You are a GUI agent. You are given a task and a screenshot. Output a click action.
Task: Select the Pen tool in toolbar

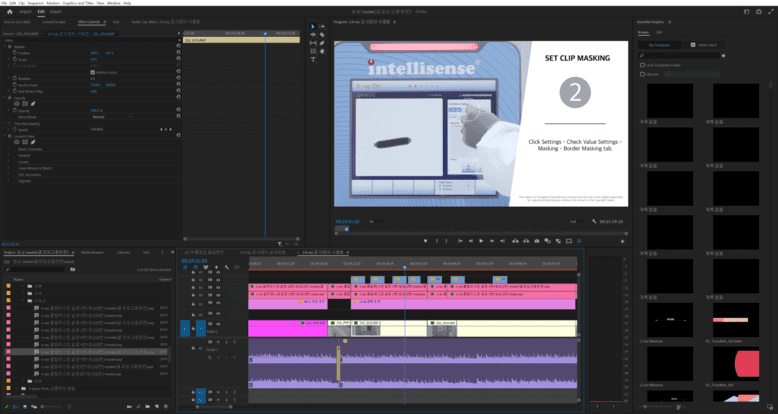pos(322,43)
